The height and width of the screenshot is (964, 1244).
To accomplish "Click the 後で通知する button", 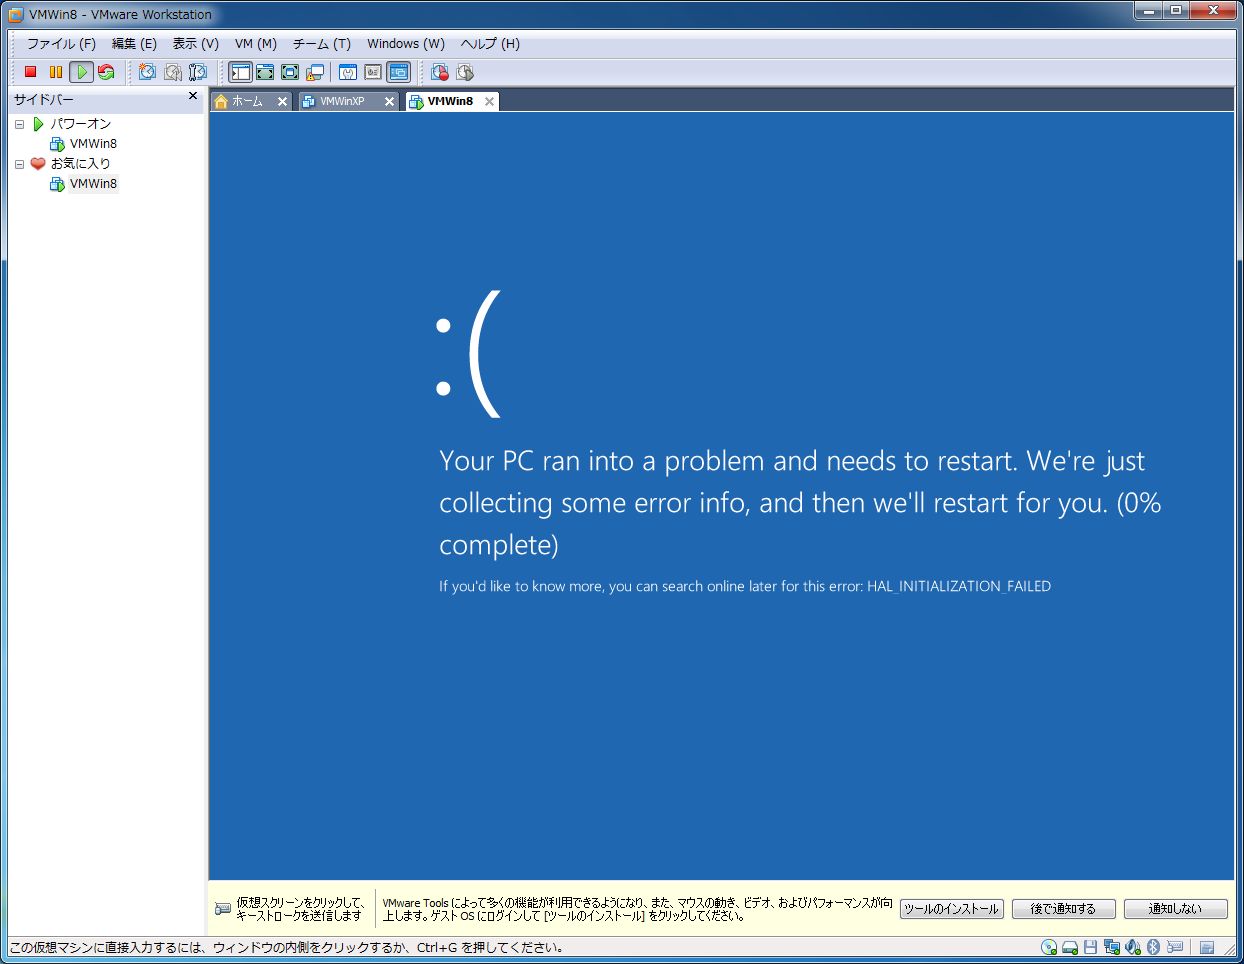I will coord(1063,909).
